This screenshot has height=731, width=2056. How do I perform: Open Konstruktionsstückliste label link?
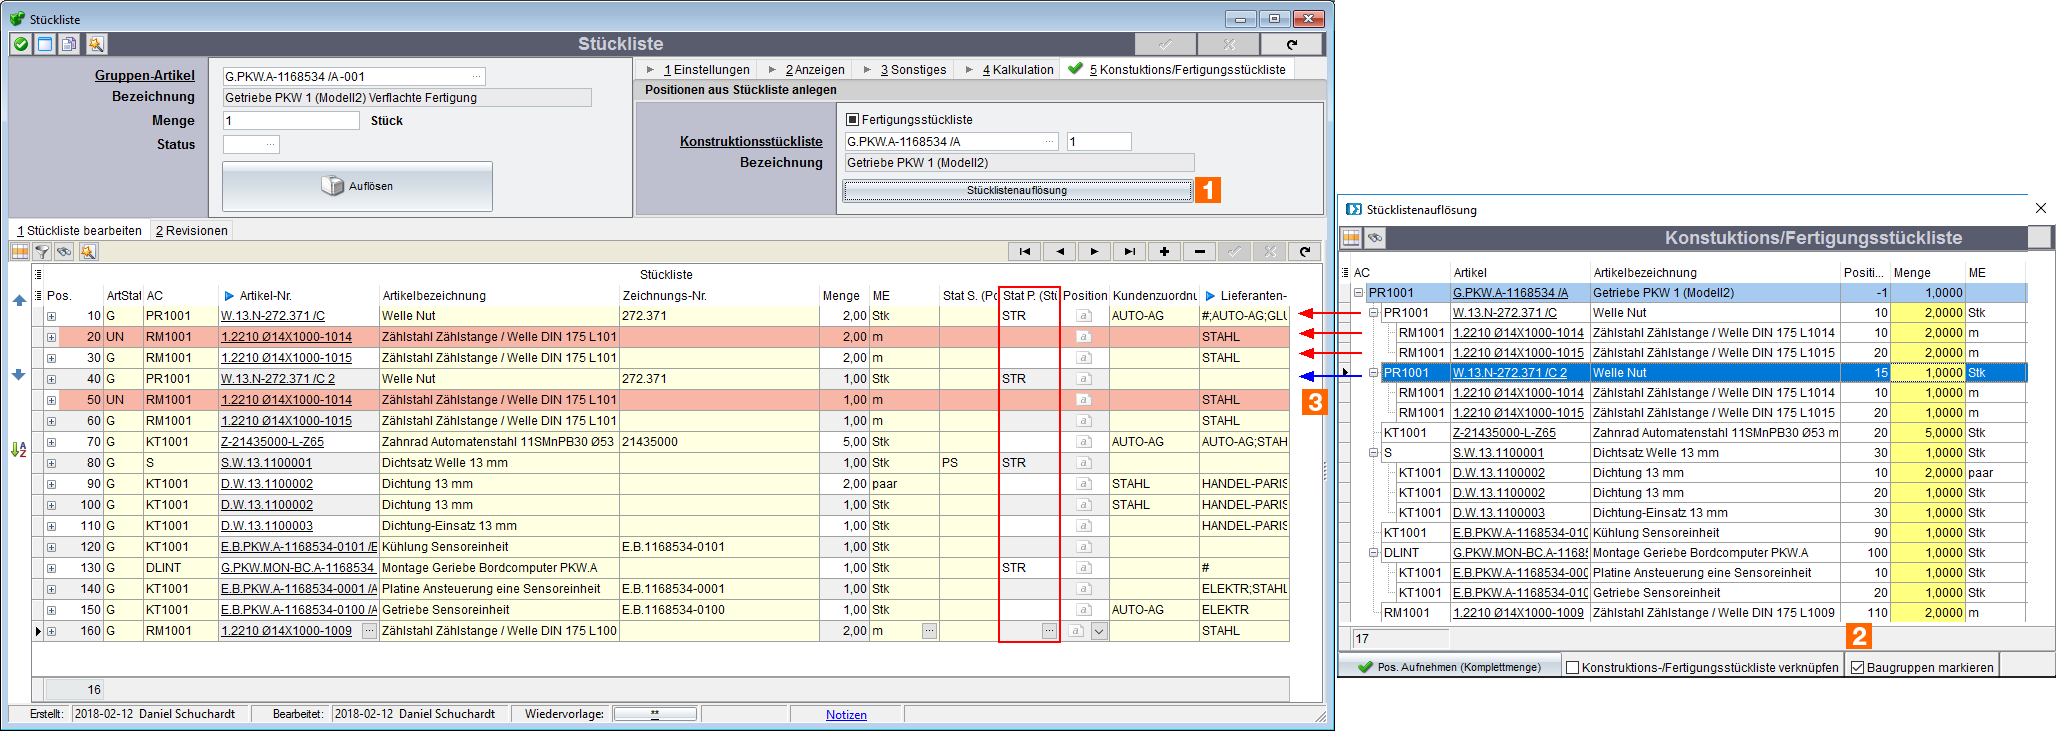751,141
